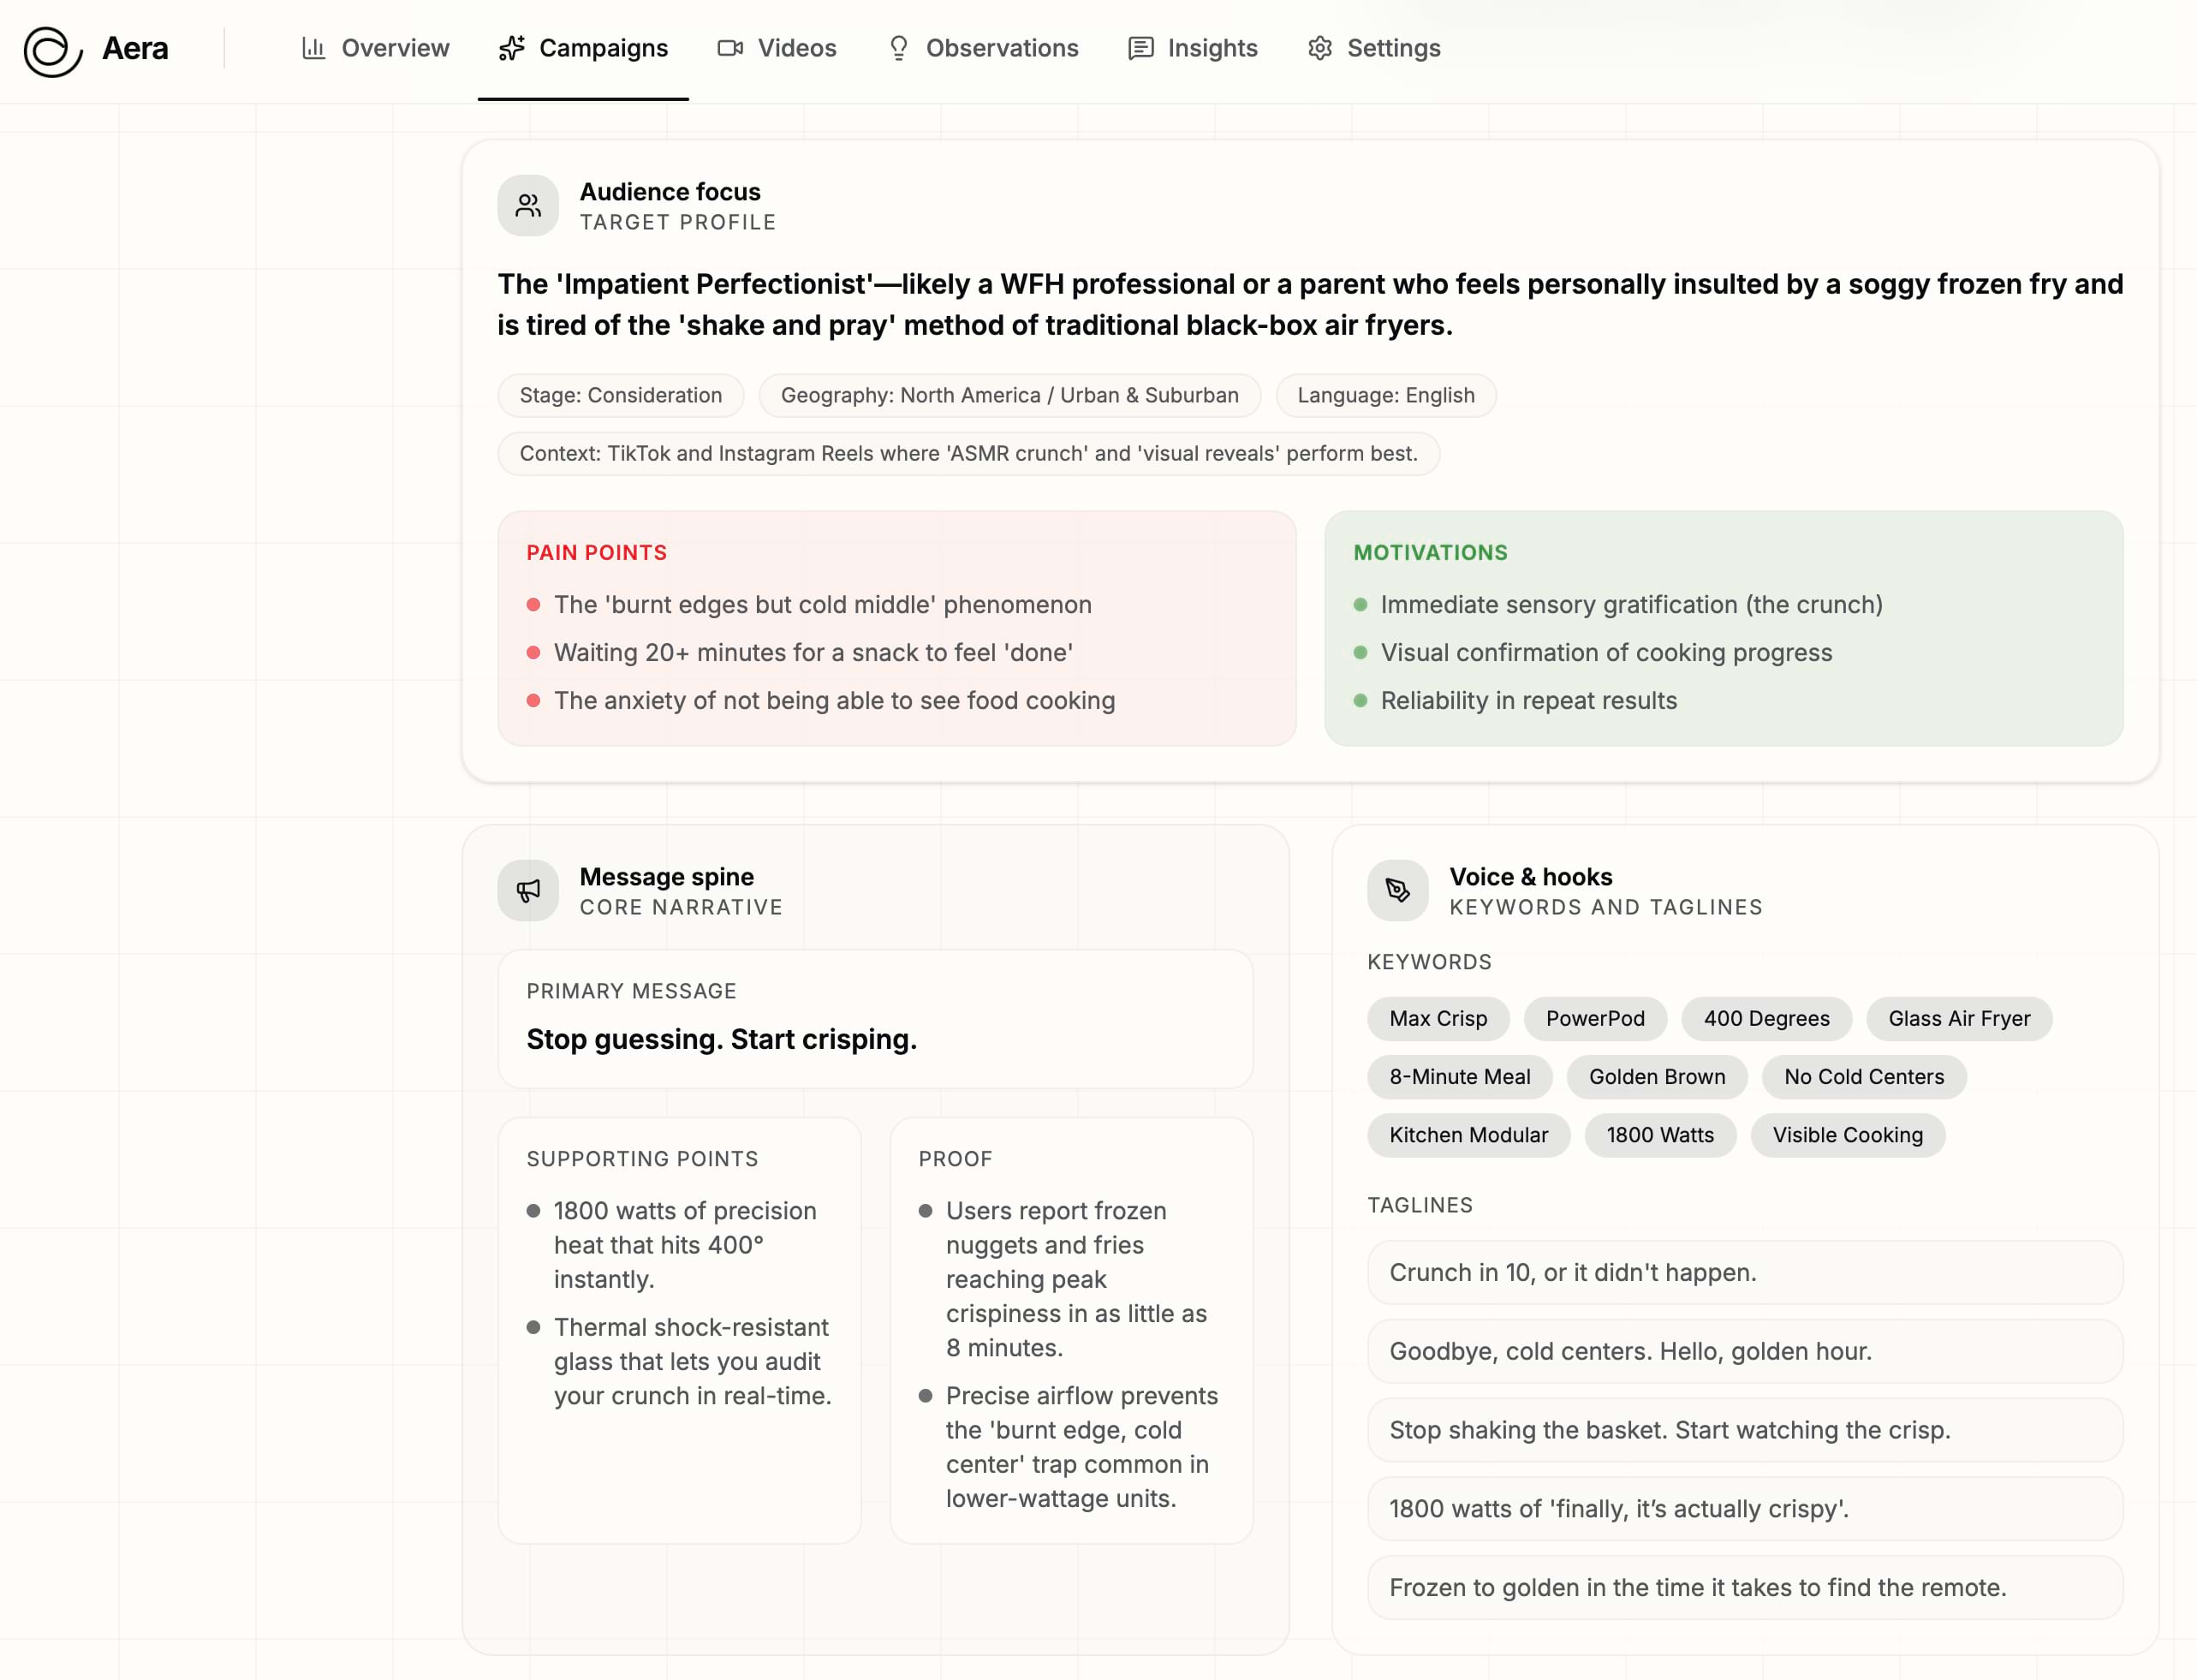Click the Aera logo icon
Viewport: 2197px width, 1680px height.
click(52, 48)
